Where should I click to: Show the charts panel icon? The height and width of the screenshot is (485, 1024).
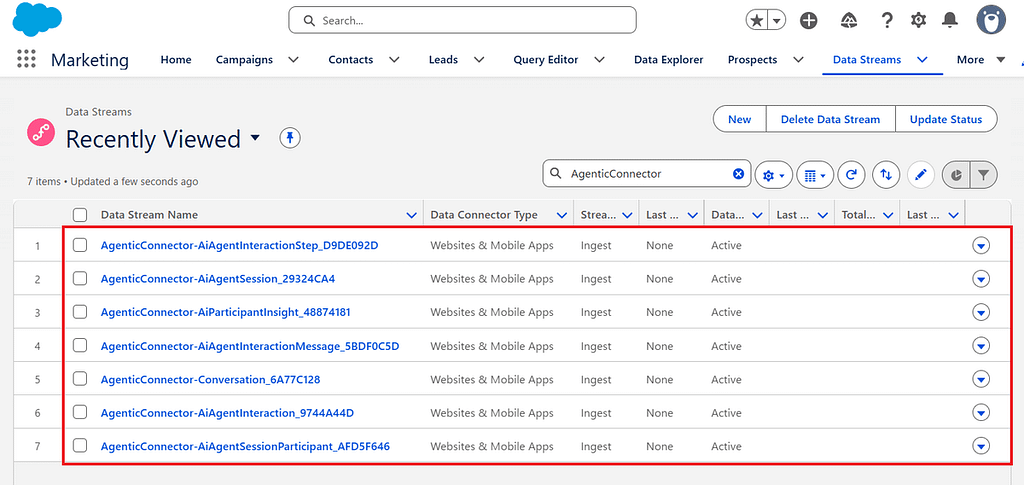point(956,175)
